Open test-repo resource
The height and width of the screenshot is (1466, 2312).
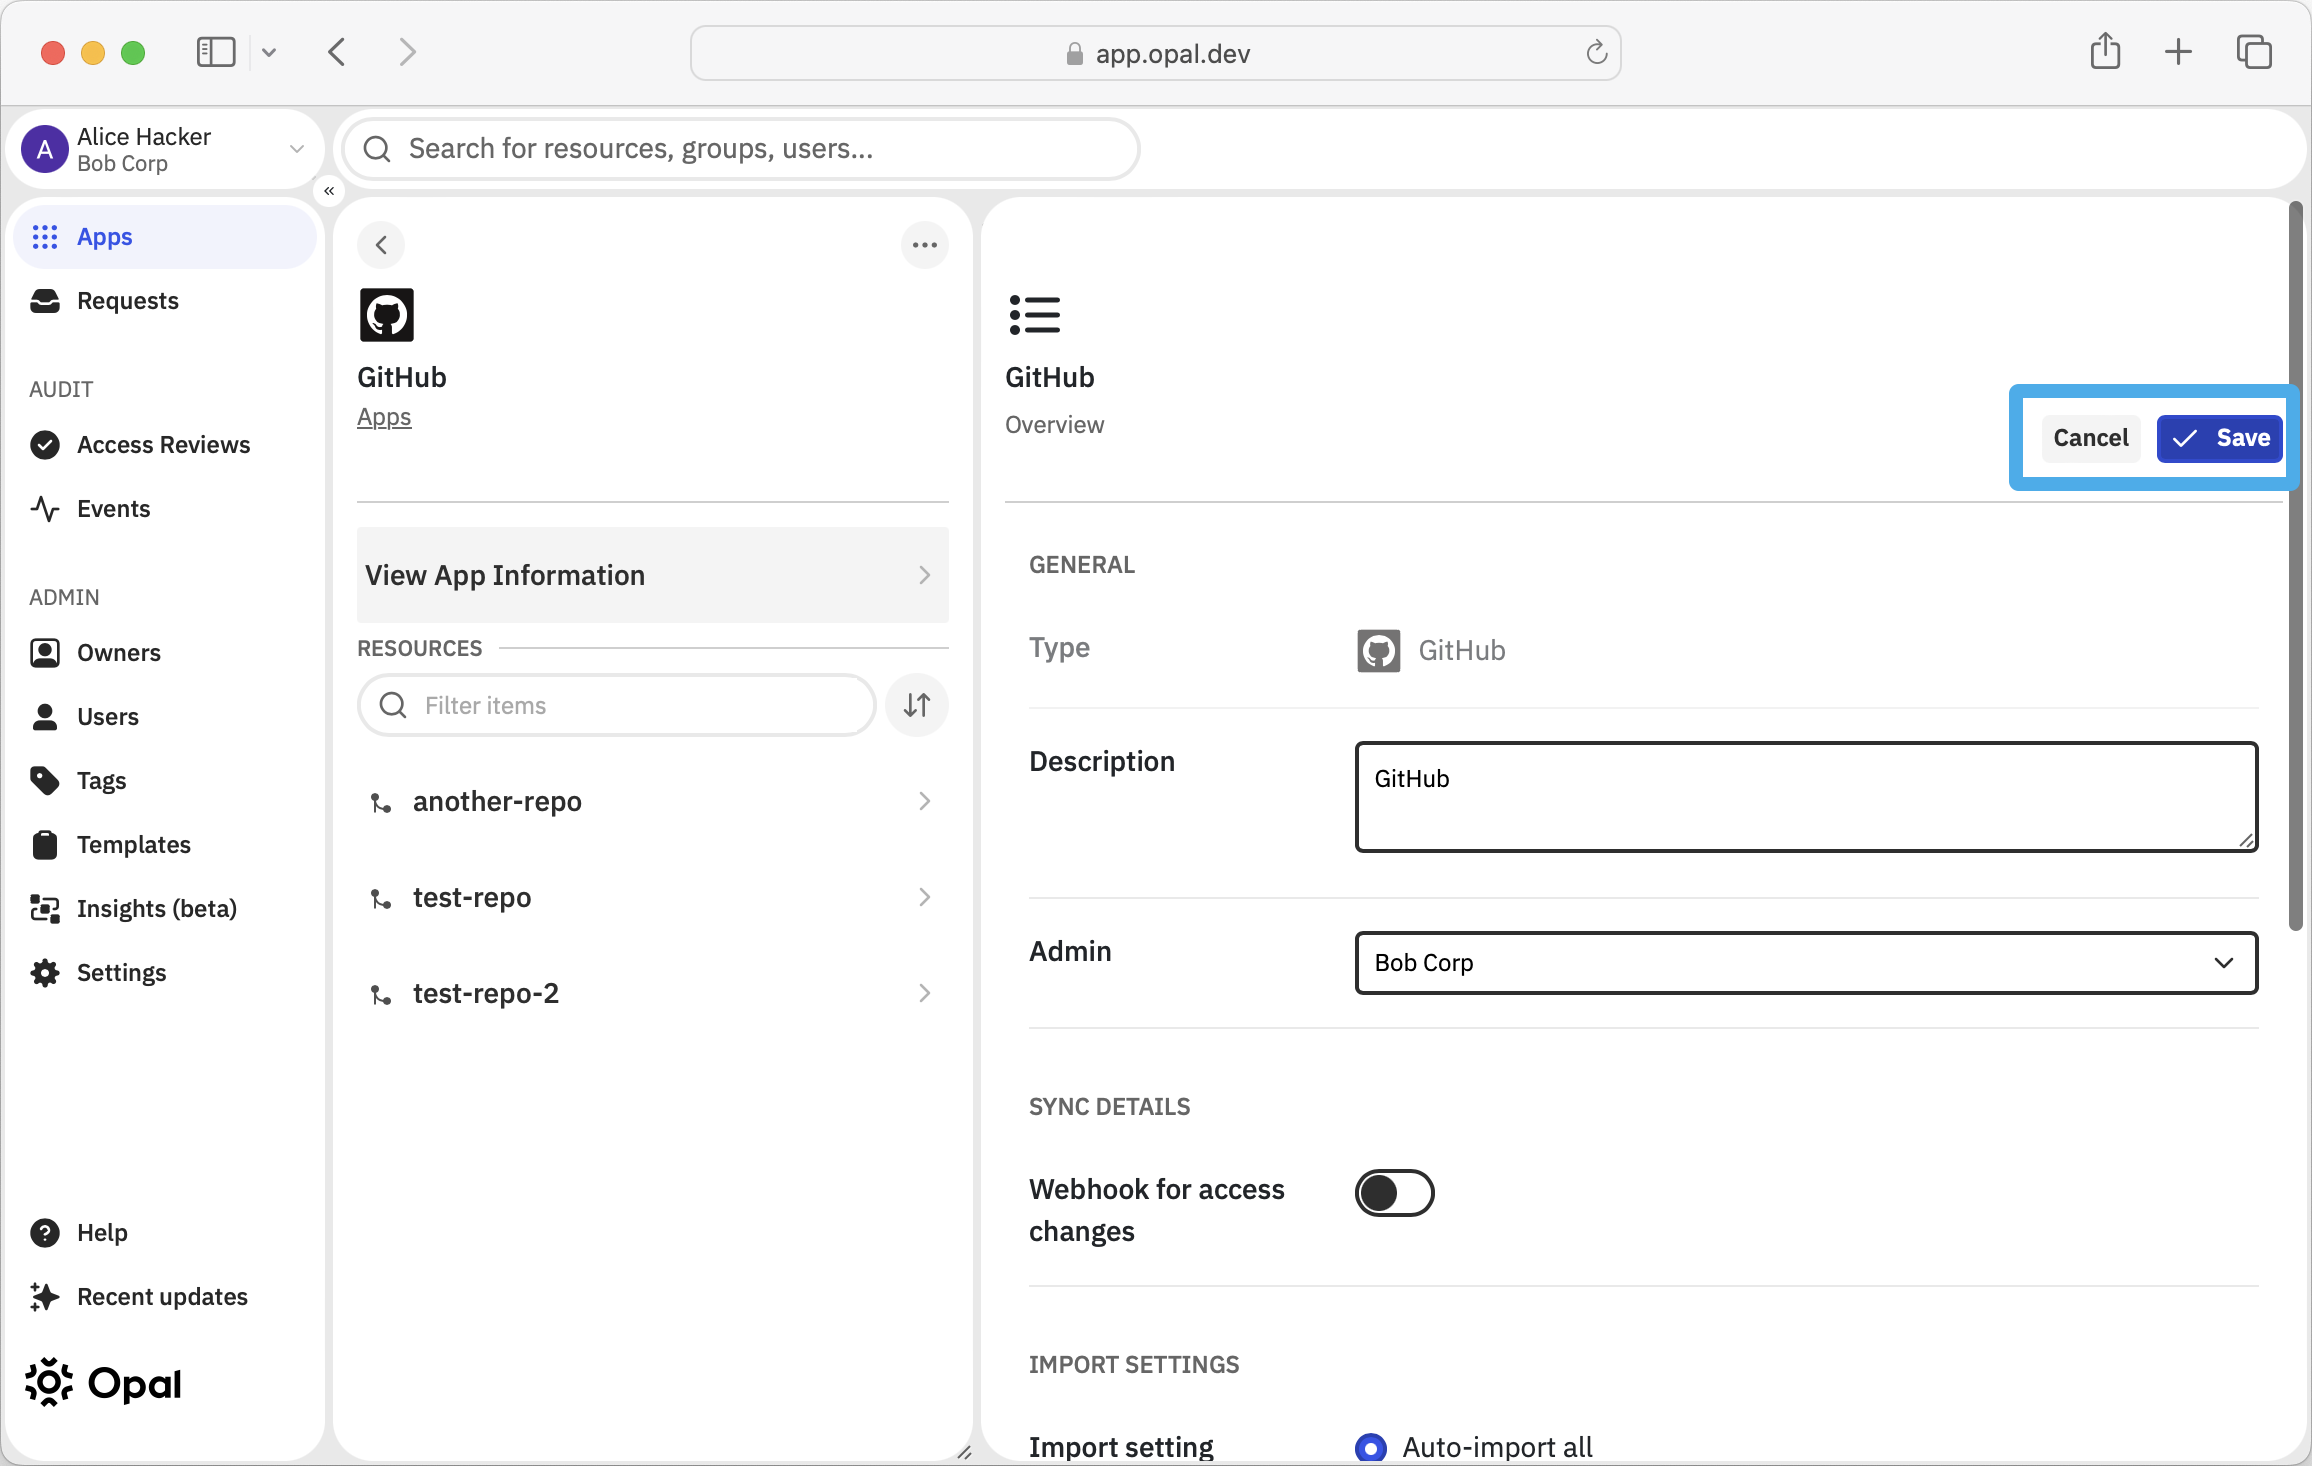pos(653,897)
